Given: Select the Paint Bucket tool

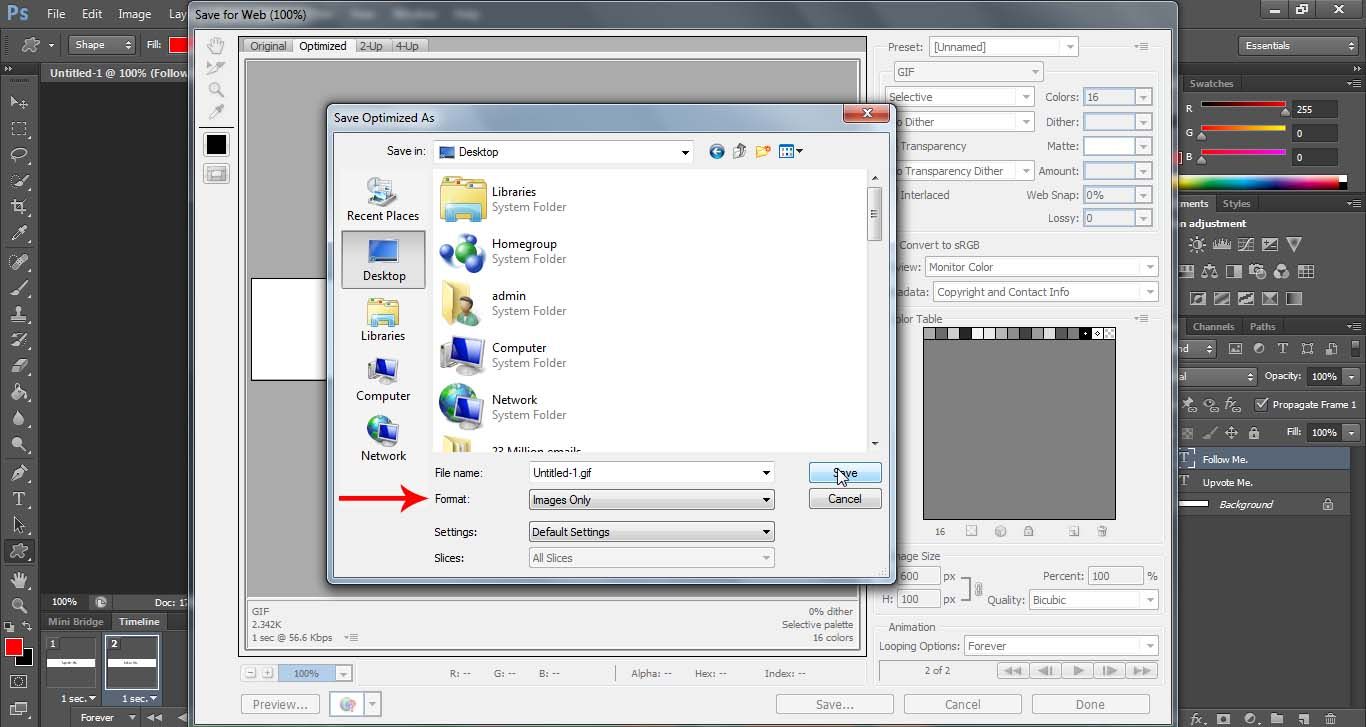Looking at the screenshot, I should point(19,392).
